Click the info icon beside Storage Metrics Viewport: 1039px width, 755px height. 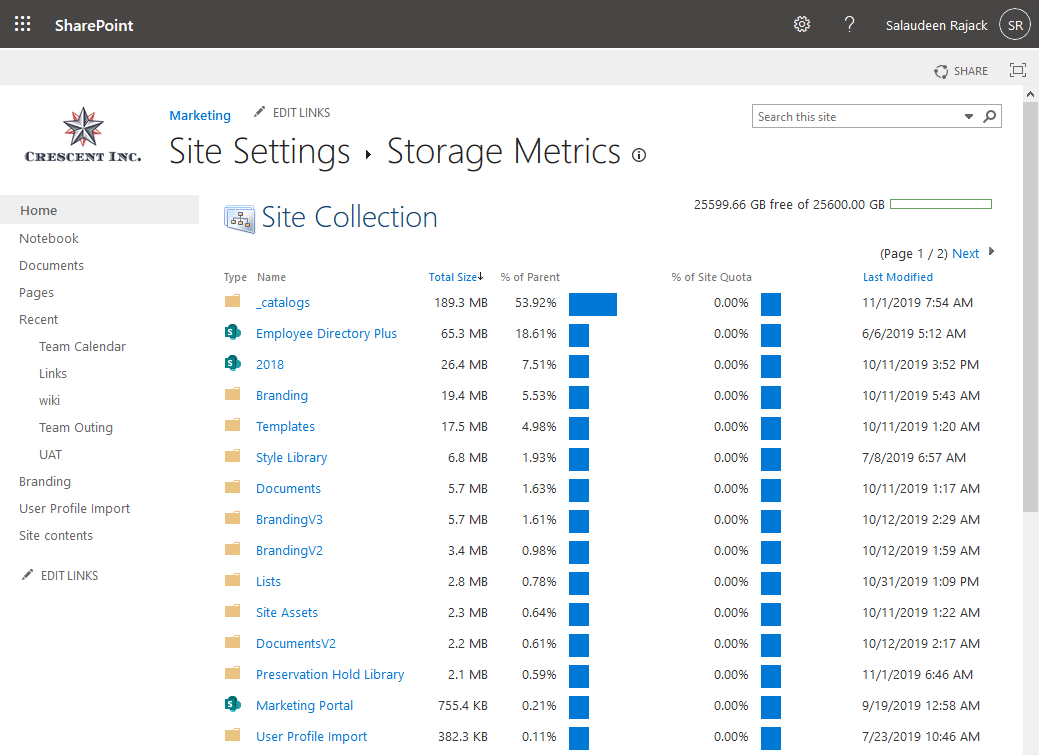click(639, 155)
